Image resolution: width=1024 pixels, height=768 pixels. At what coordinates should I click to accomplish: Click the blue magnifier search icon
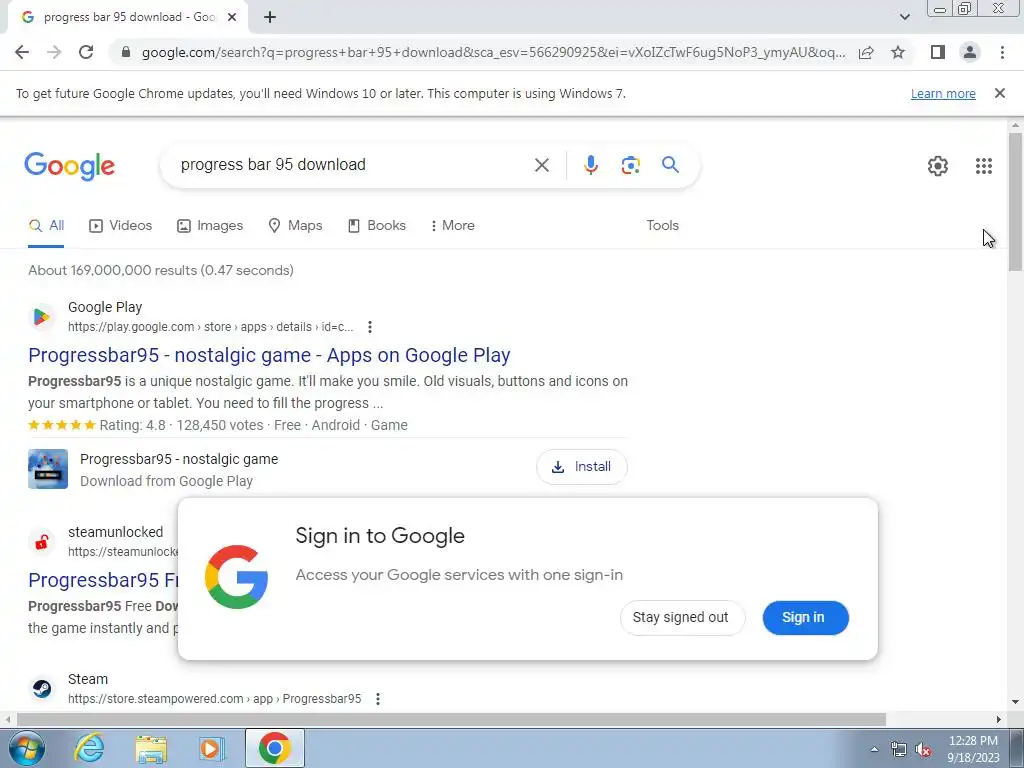670,165
